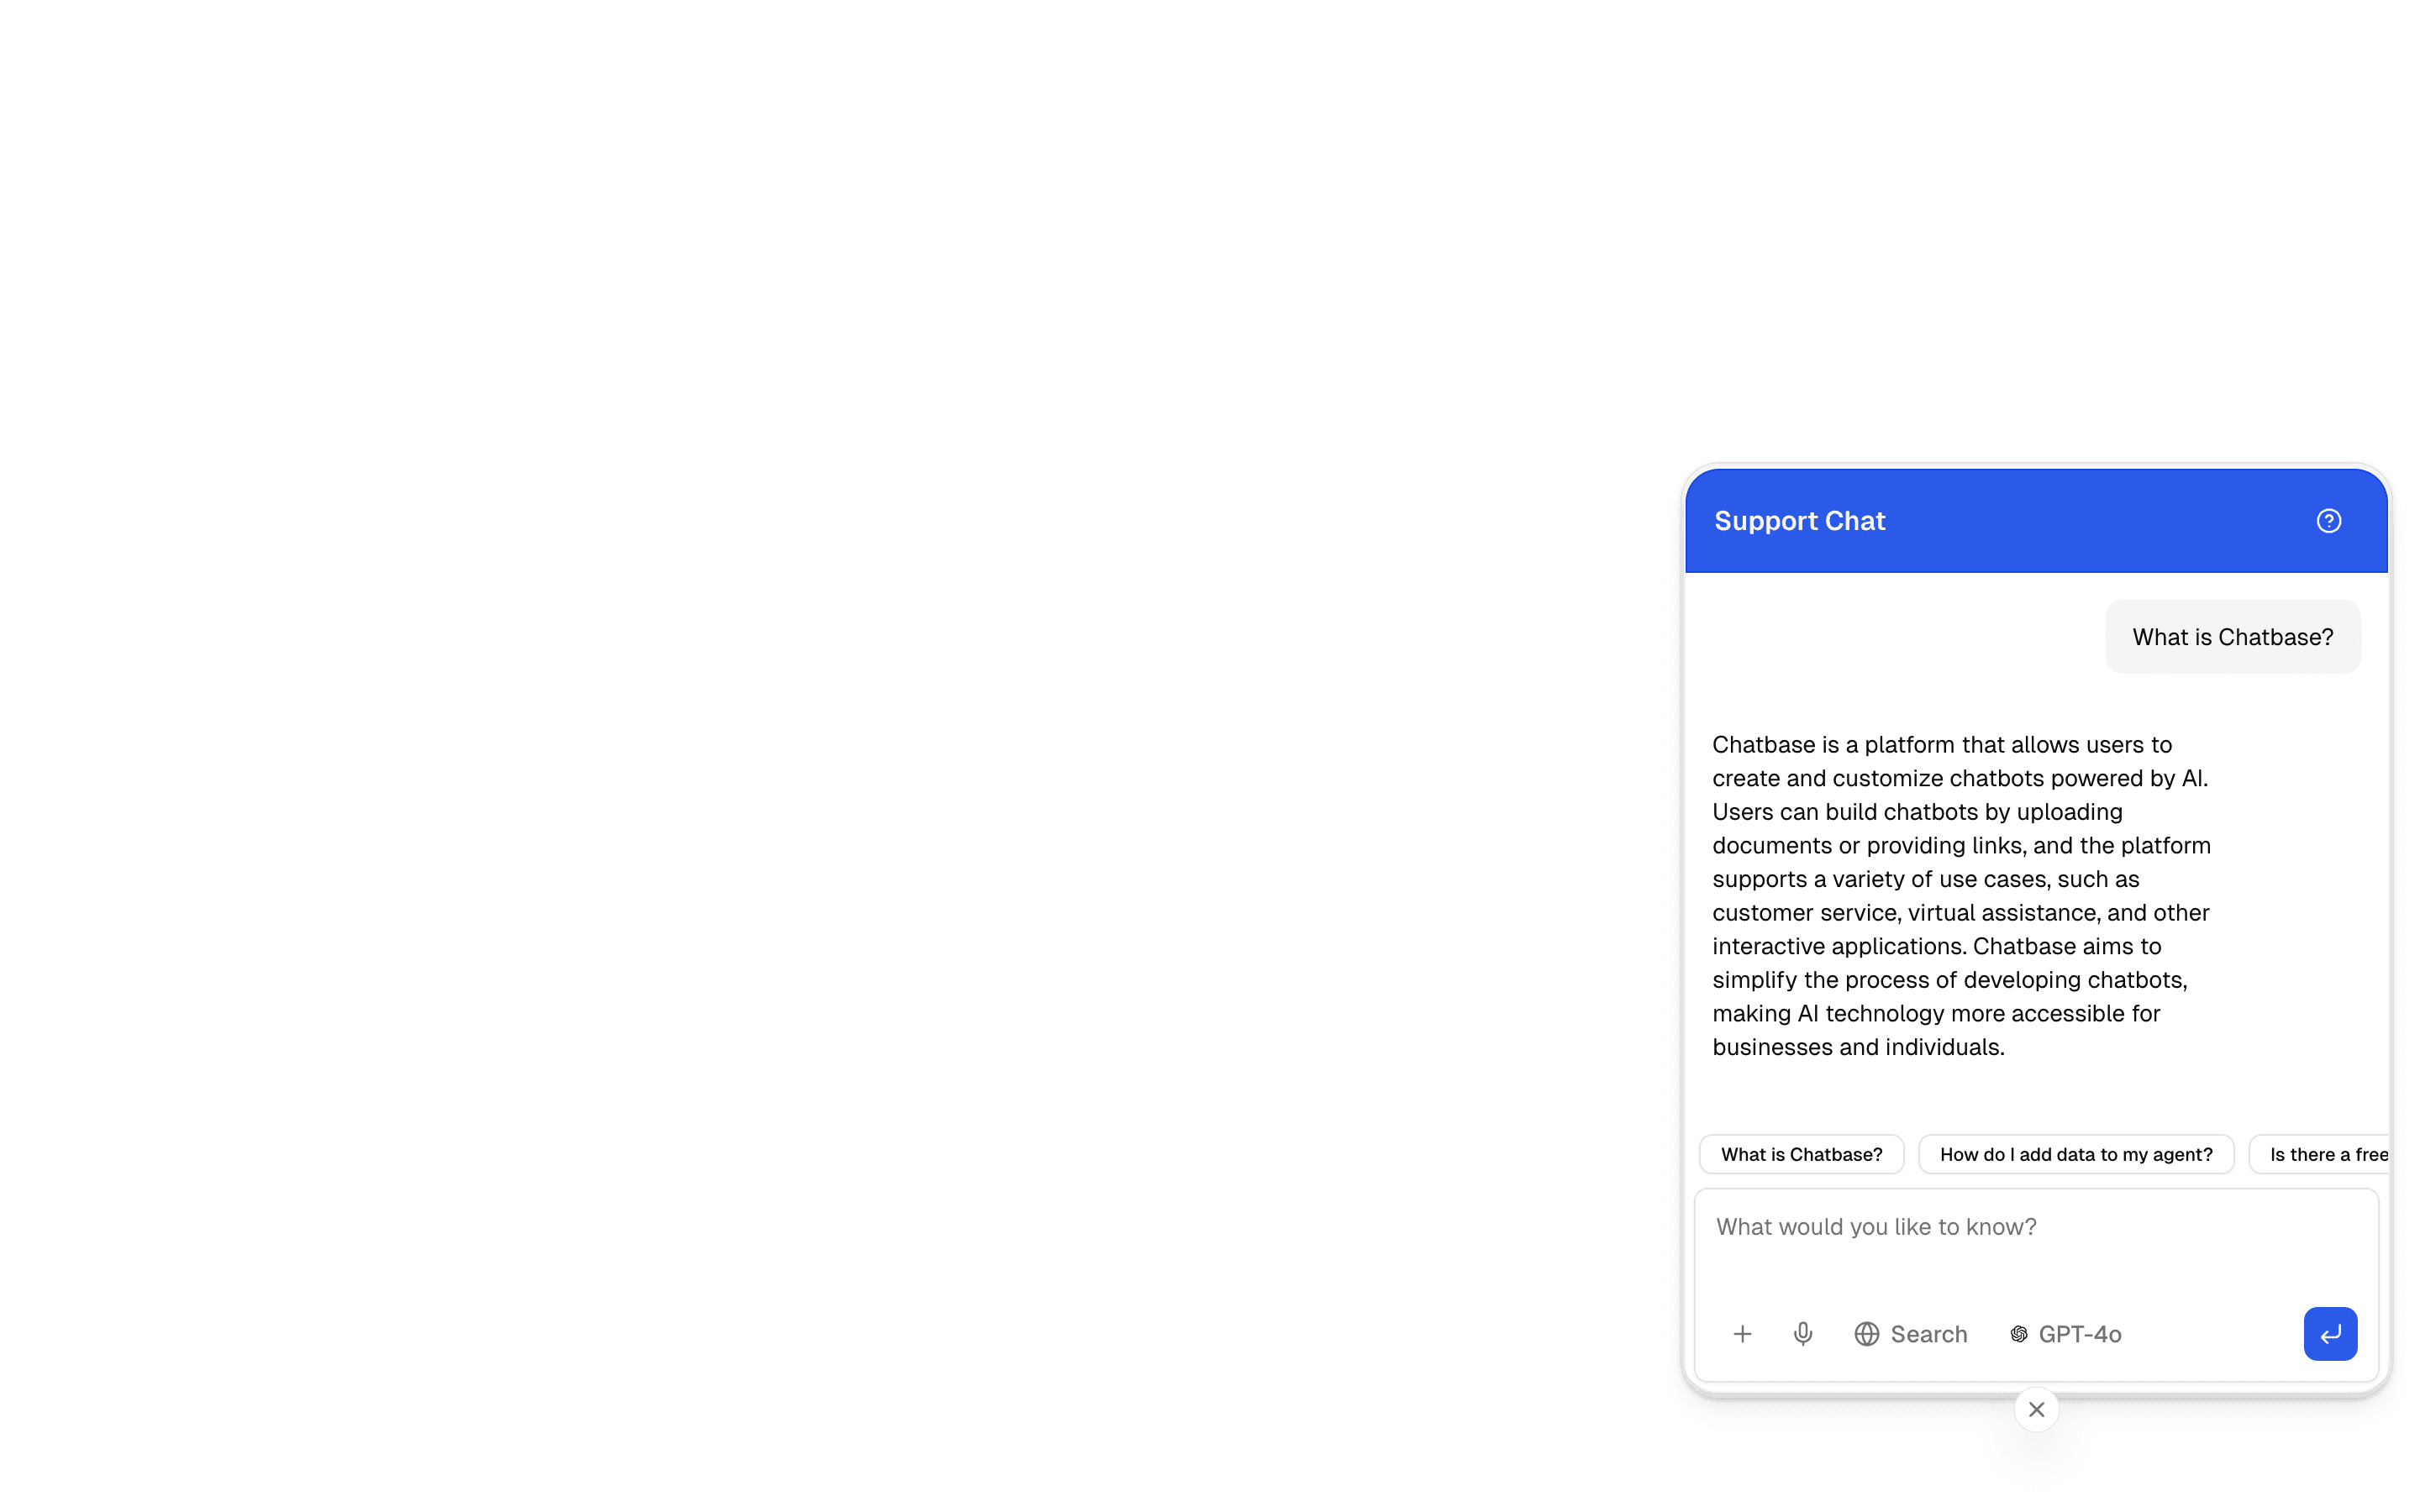Viewport: 2420px width, 1512px height.
Task: Click the globe icon next to Search
Action: (1866, 1333)
